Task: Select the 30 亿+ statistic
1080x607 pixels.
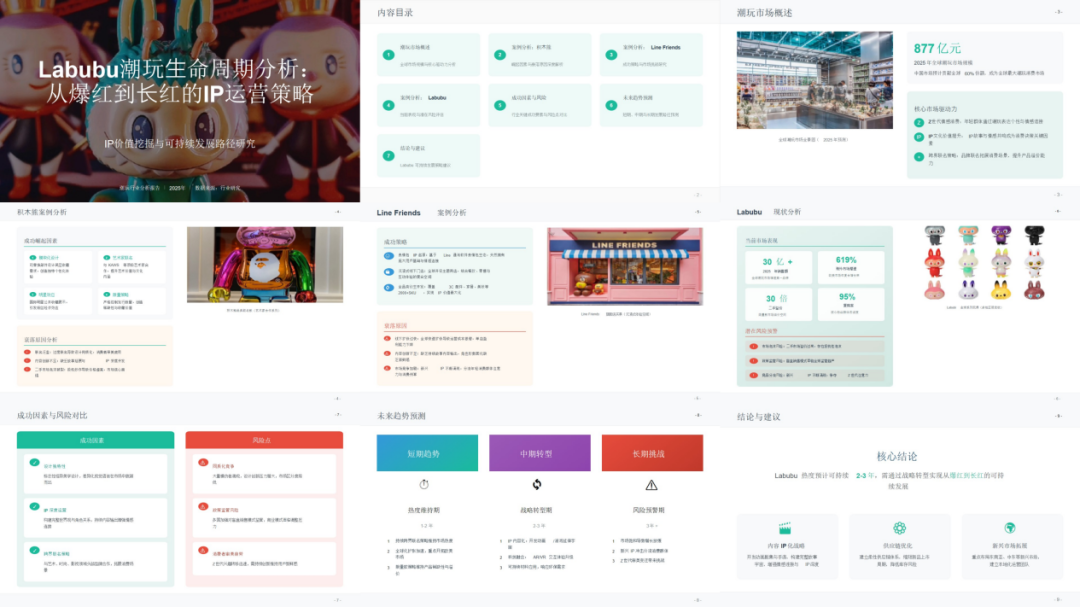Action: tap(777, 262)
